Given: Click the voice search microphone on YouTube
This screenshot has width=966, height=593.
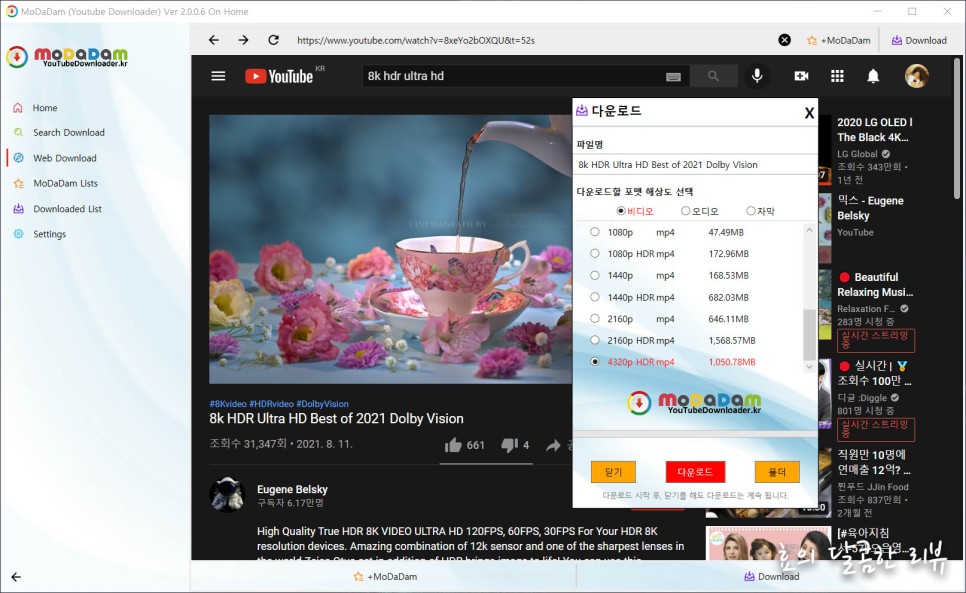Looking at the screenshot, I should tap(757, 75).
